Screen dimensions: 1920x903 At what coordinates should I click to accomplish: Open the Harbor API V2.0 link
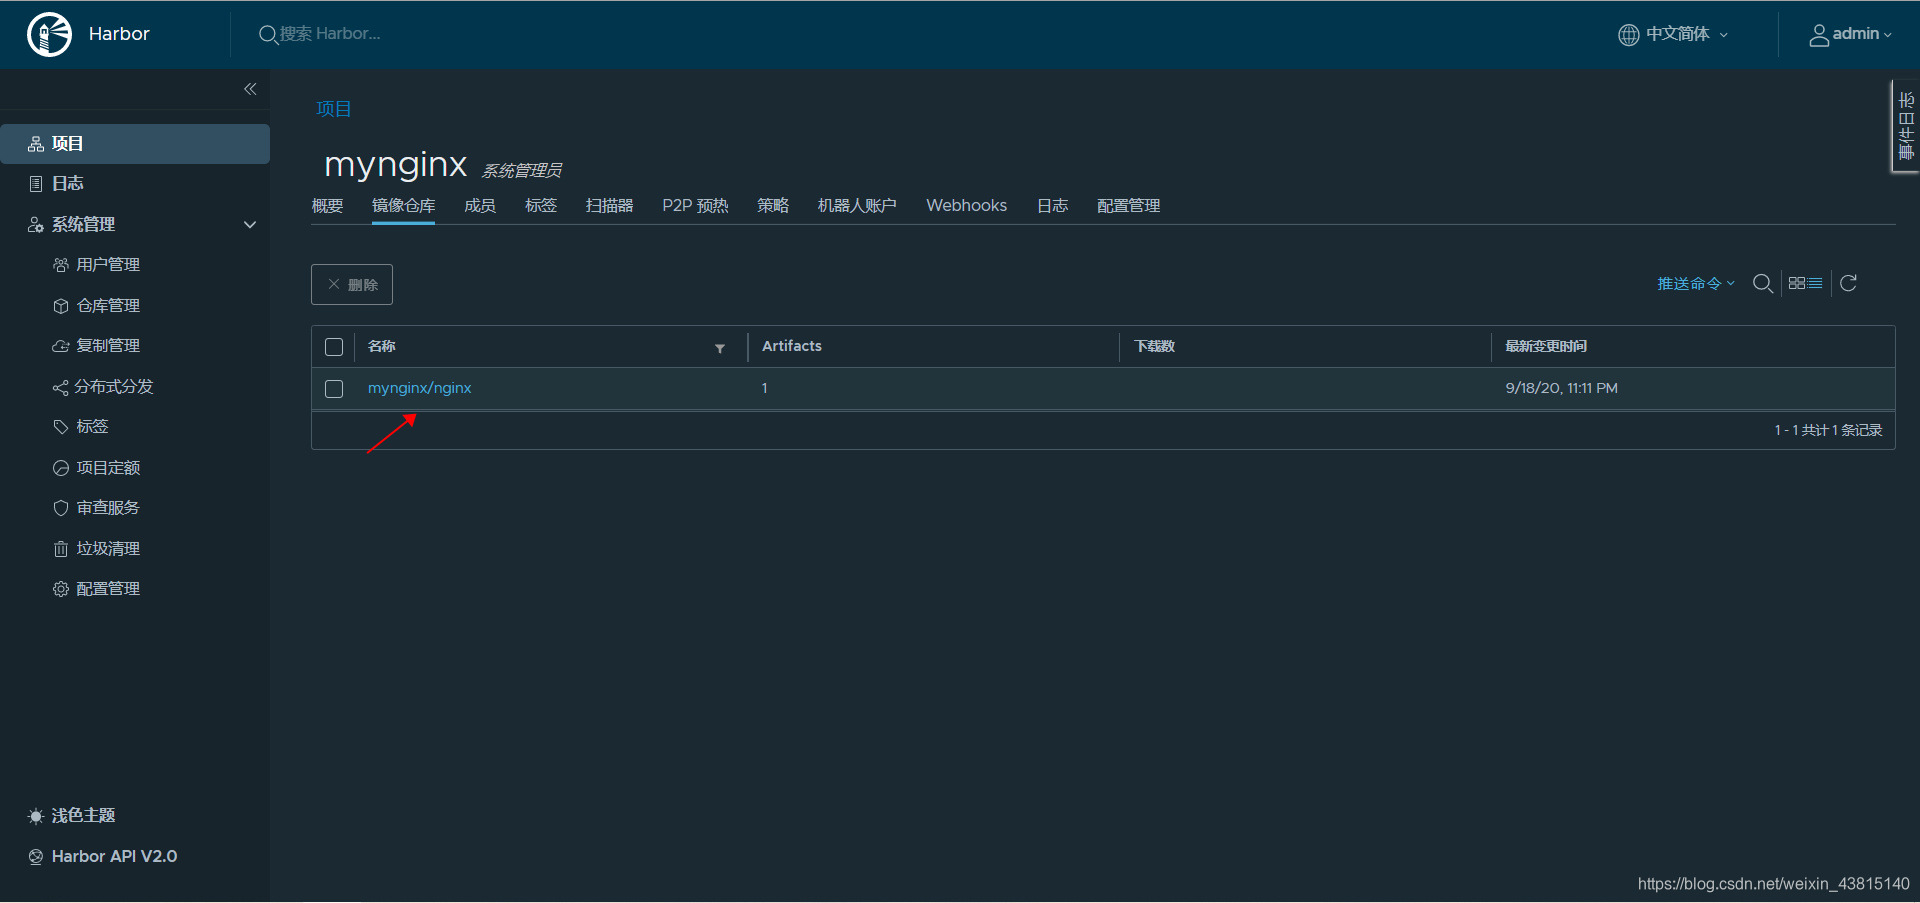(x=114, y=857)
